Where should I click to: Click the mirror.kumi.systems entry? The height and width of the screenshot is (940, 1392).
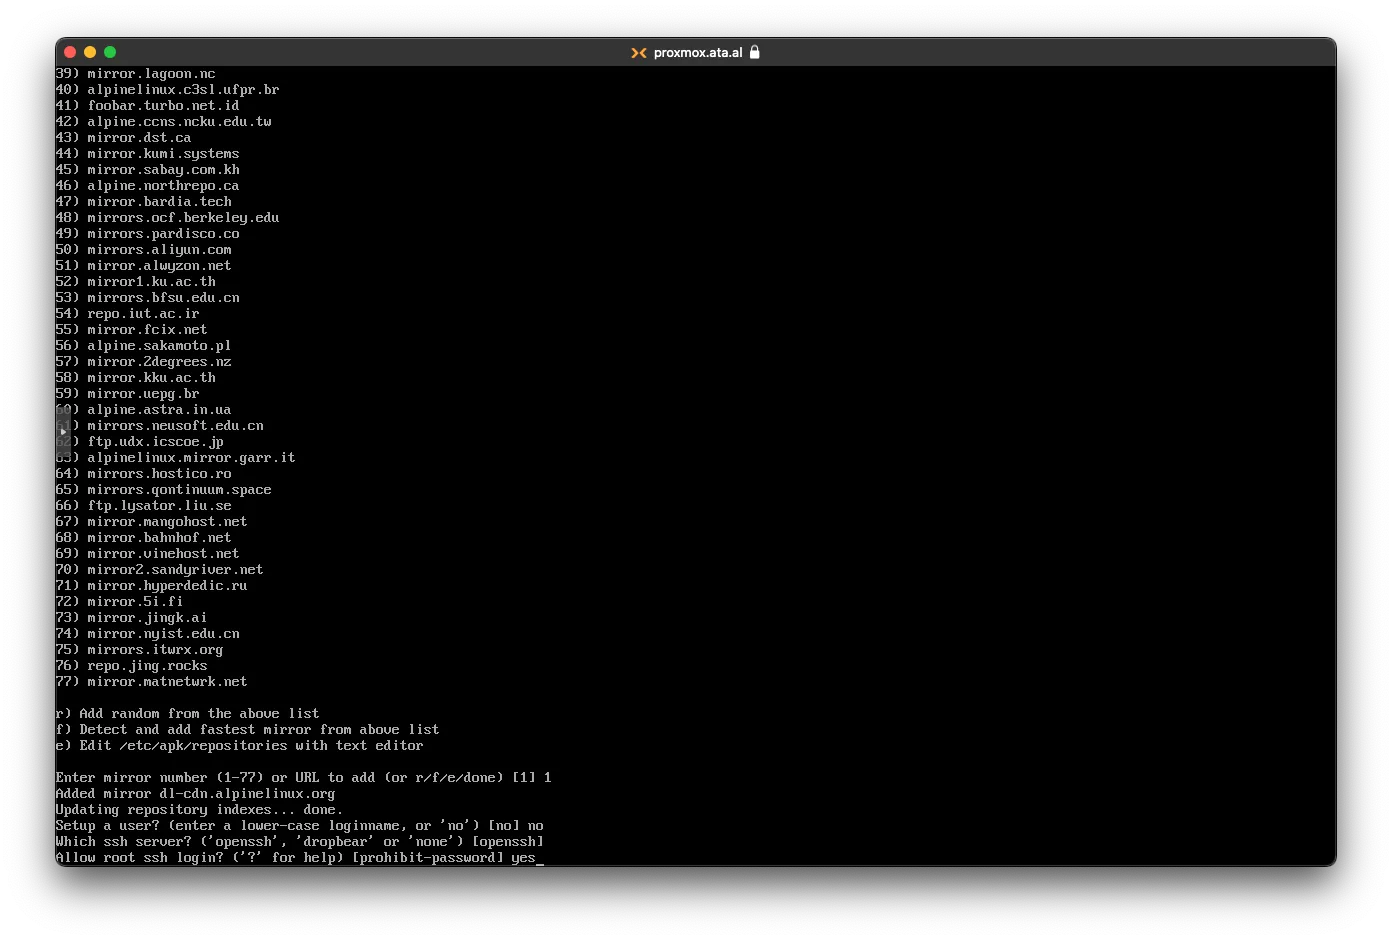148,154
